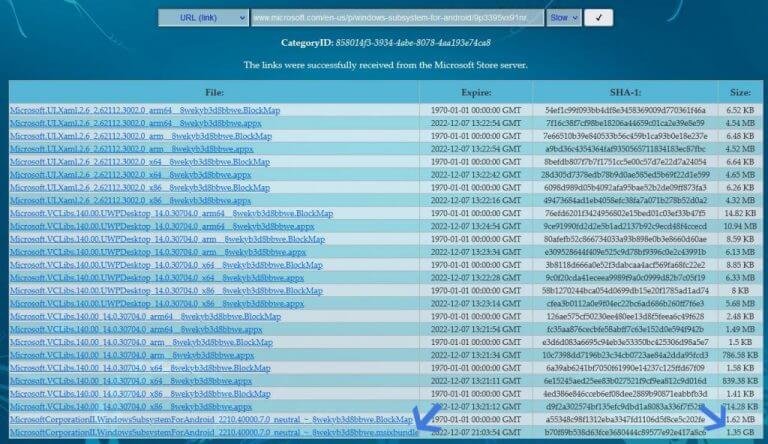Click the "Expire:" column header
The width and height of the screenshot is (768, 444).
click(476, 92)
